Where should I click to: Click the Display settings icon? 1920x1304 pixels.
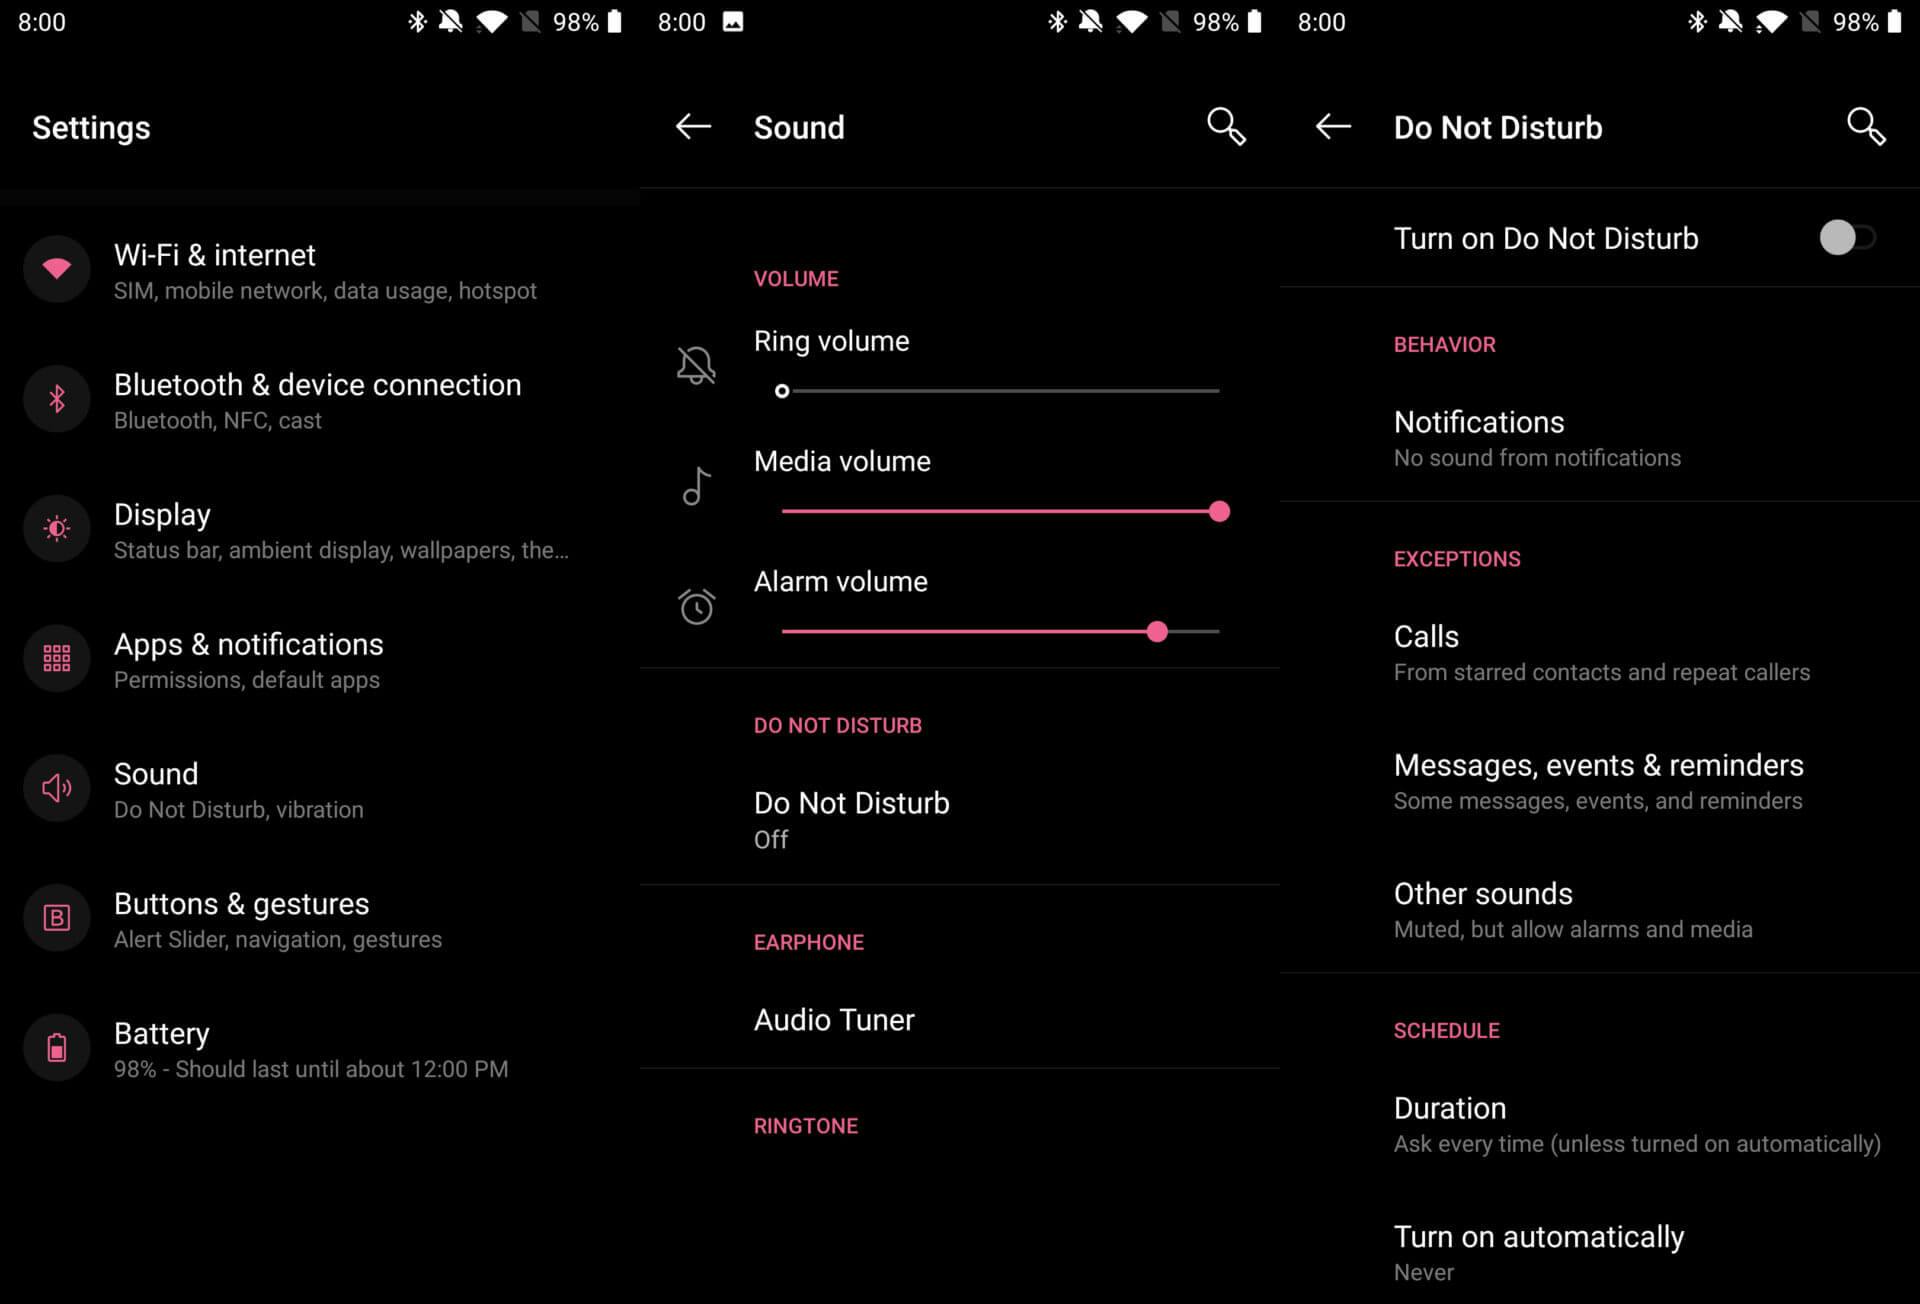point(58,528)
